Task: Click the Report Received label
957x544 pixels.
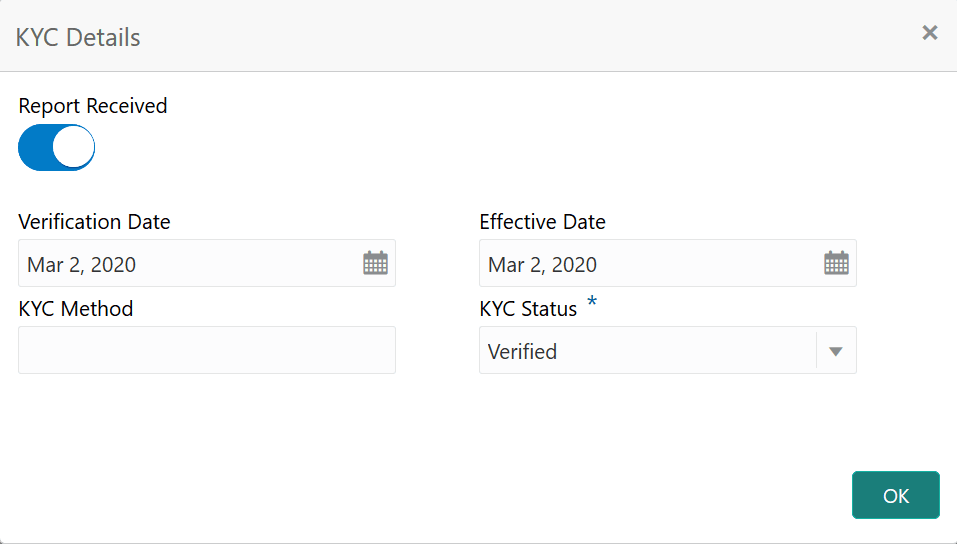Action: (x=93, y=106)
